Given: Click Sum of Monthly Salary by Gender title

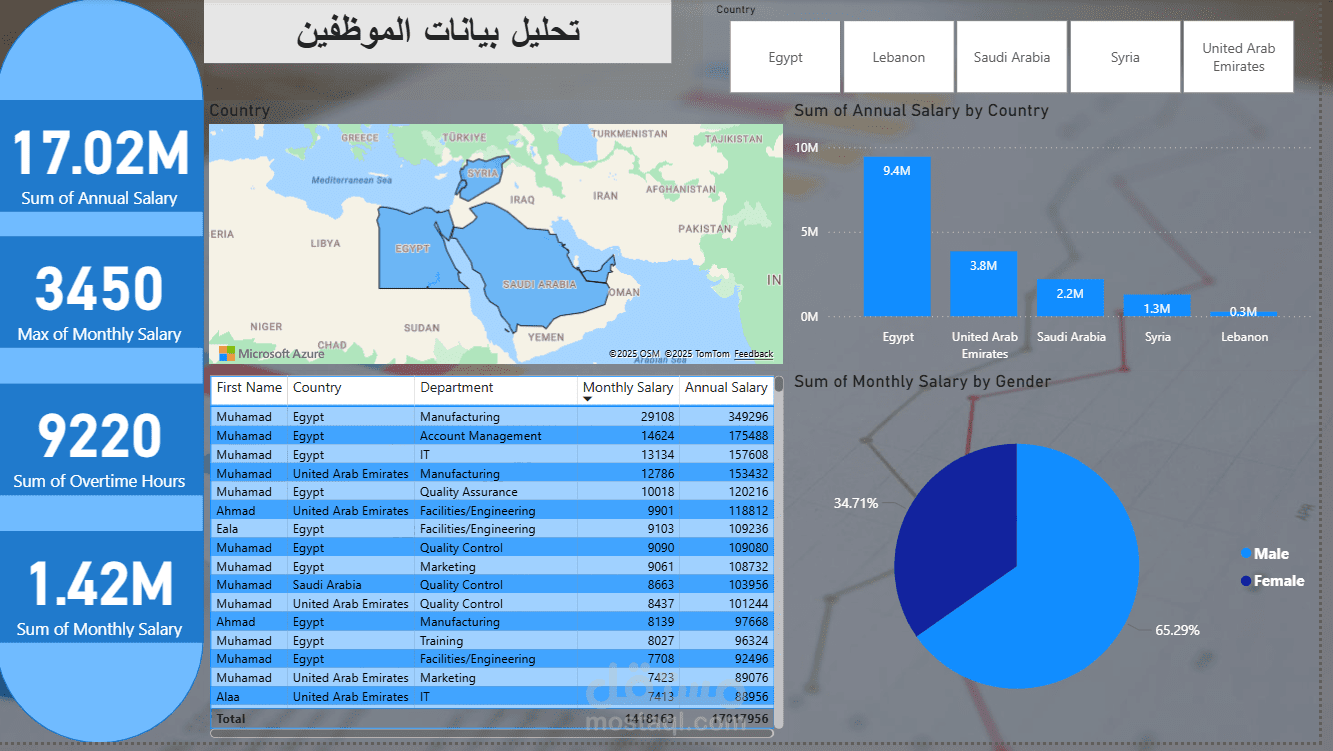Looking at the screenshot, I should [x=922, y=381].
